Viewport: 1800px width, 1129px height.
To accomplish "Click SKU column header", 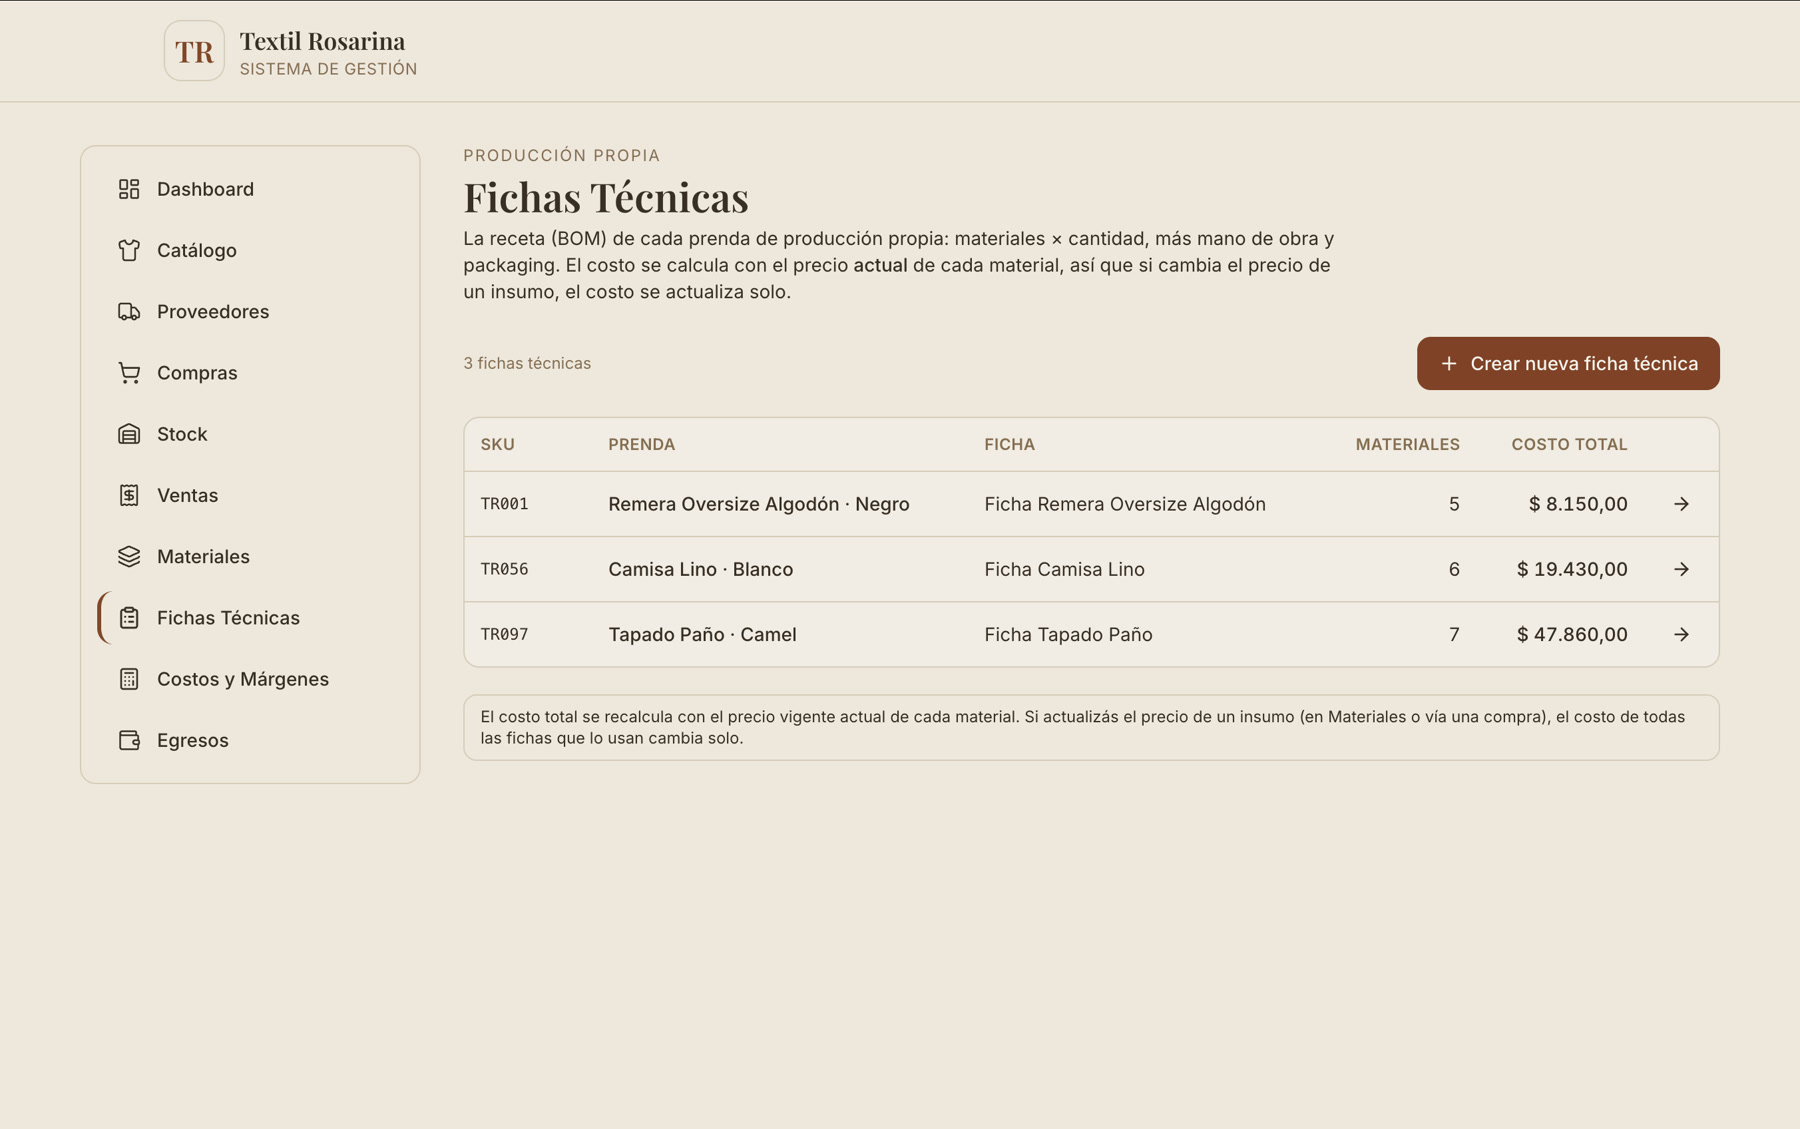I will pos(497,444).
